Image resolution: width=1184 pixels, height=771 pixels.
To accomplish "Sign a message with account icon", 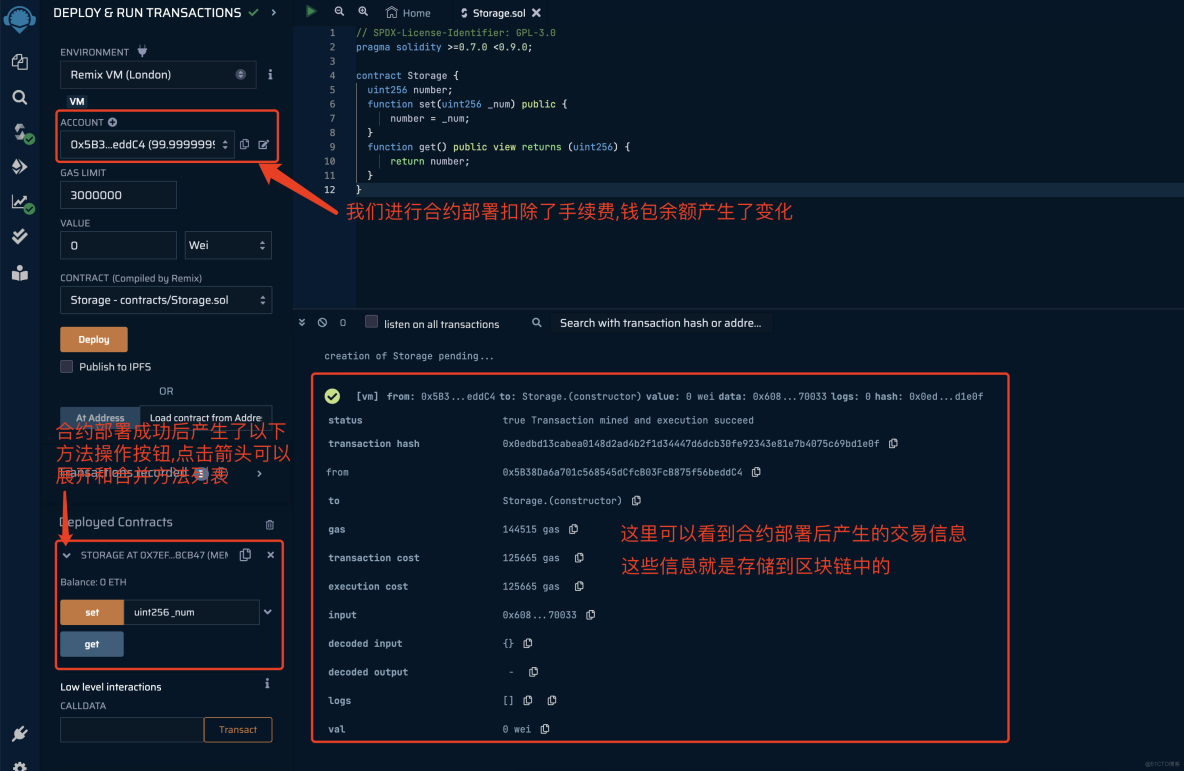I will click(264, 144).
